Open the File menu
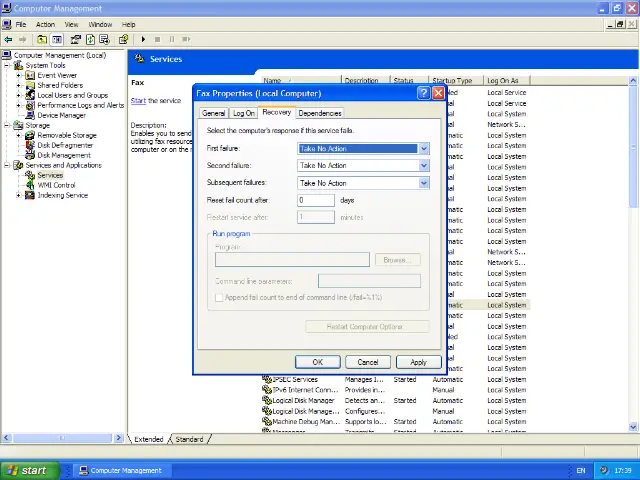Image resolution: width=640 pixels, height=480 pixels. (21, 24)
